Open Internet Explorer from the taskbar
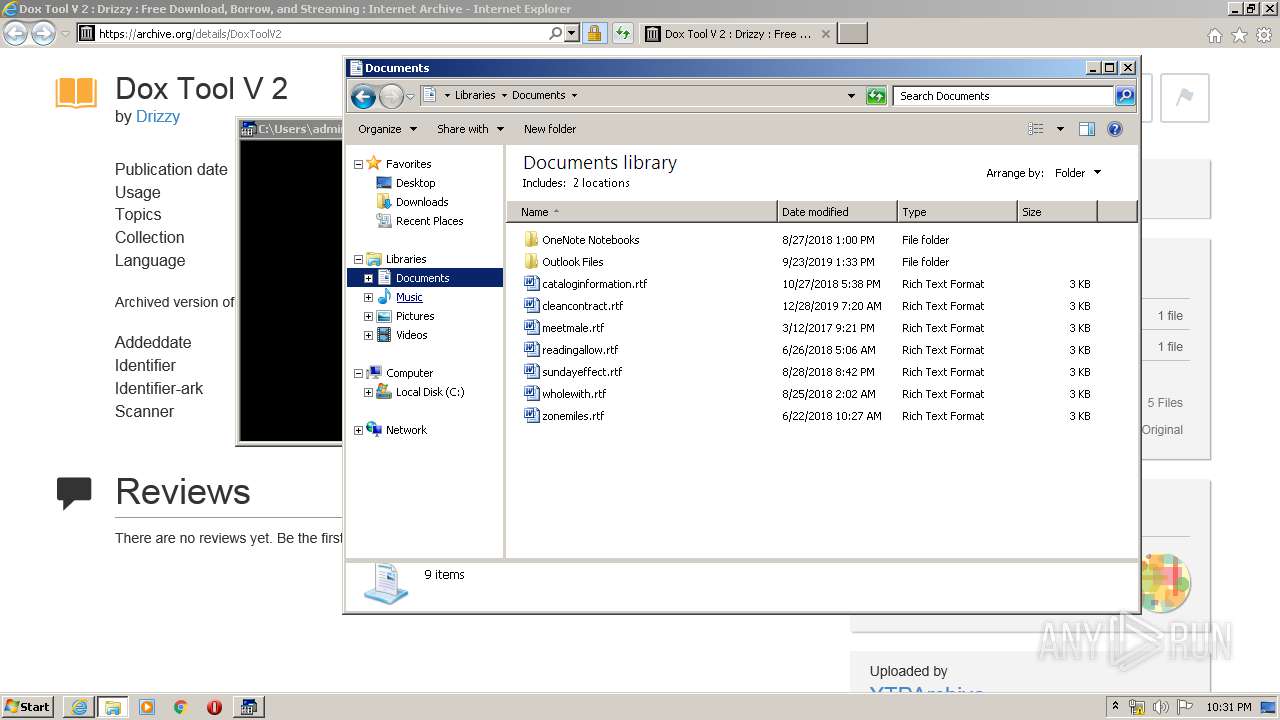The height and width of the screenshot is (720, 1280). tap(79, 707)
